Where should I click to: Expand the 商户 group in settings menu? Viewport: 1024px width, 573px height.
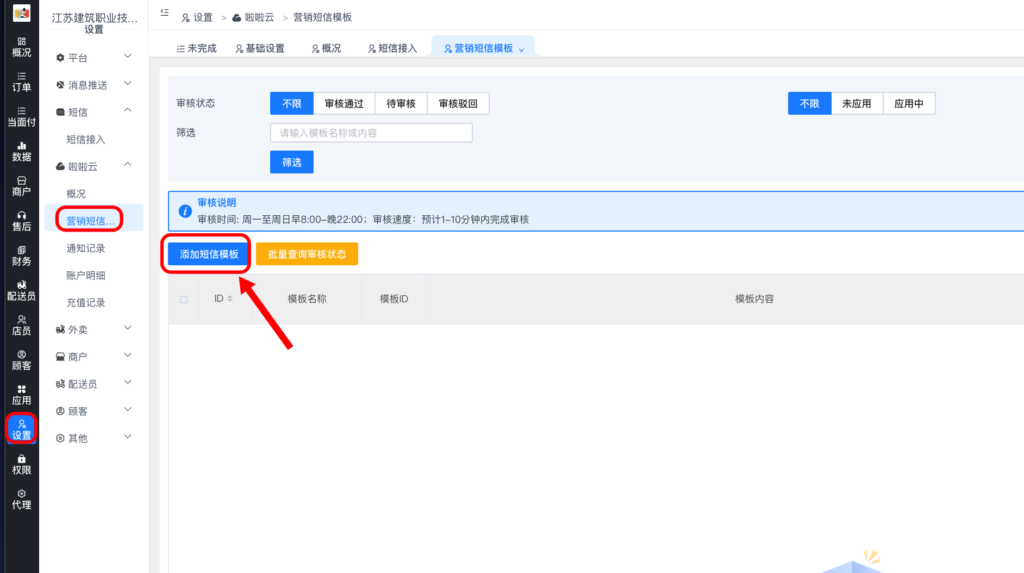pos(94,357)
